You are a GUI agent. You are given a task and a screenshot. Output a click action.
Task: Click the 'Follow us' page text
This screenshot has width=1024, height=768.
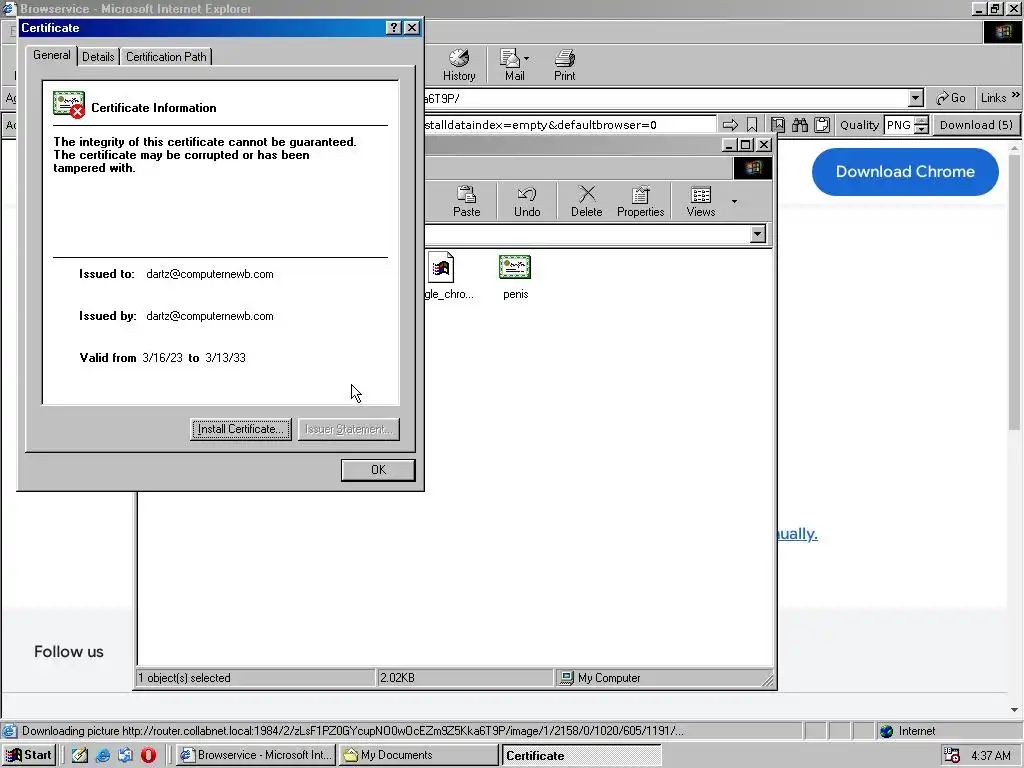pyautogui.click(x=69, y=652)
